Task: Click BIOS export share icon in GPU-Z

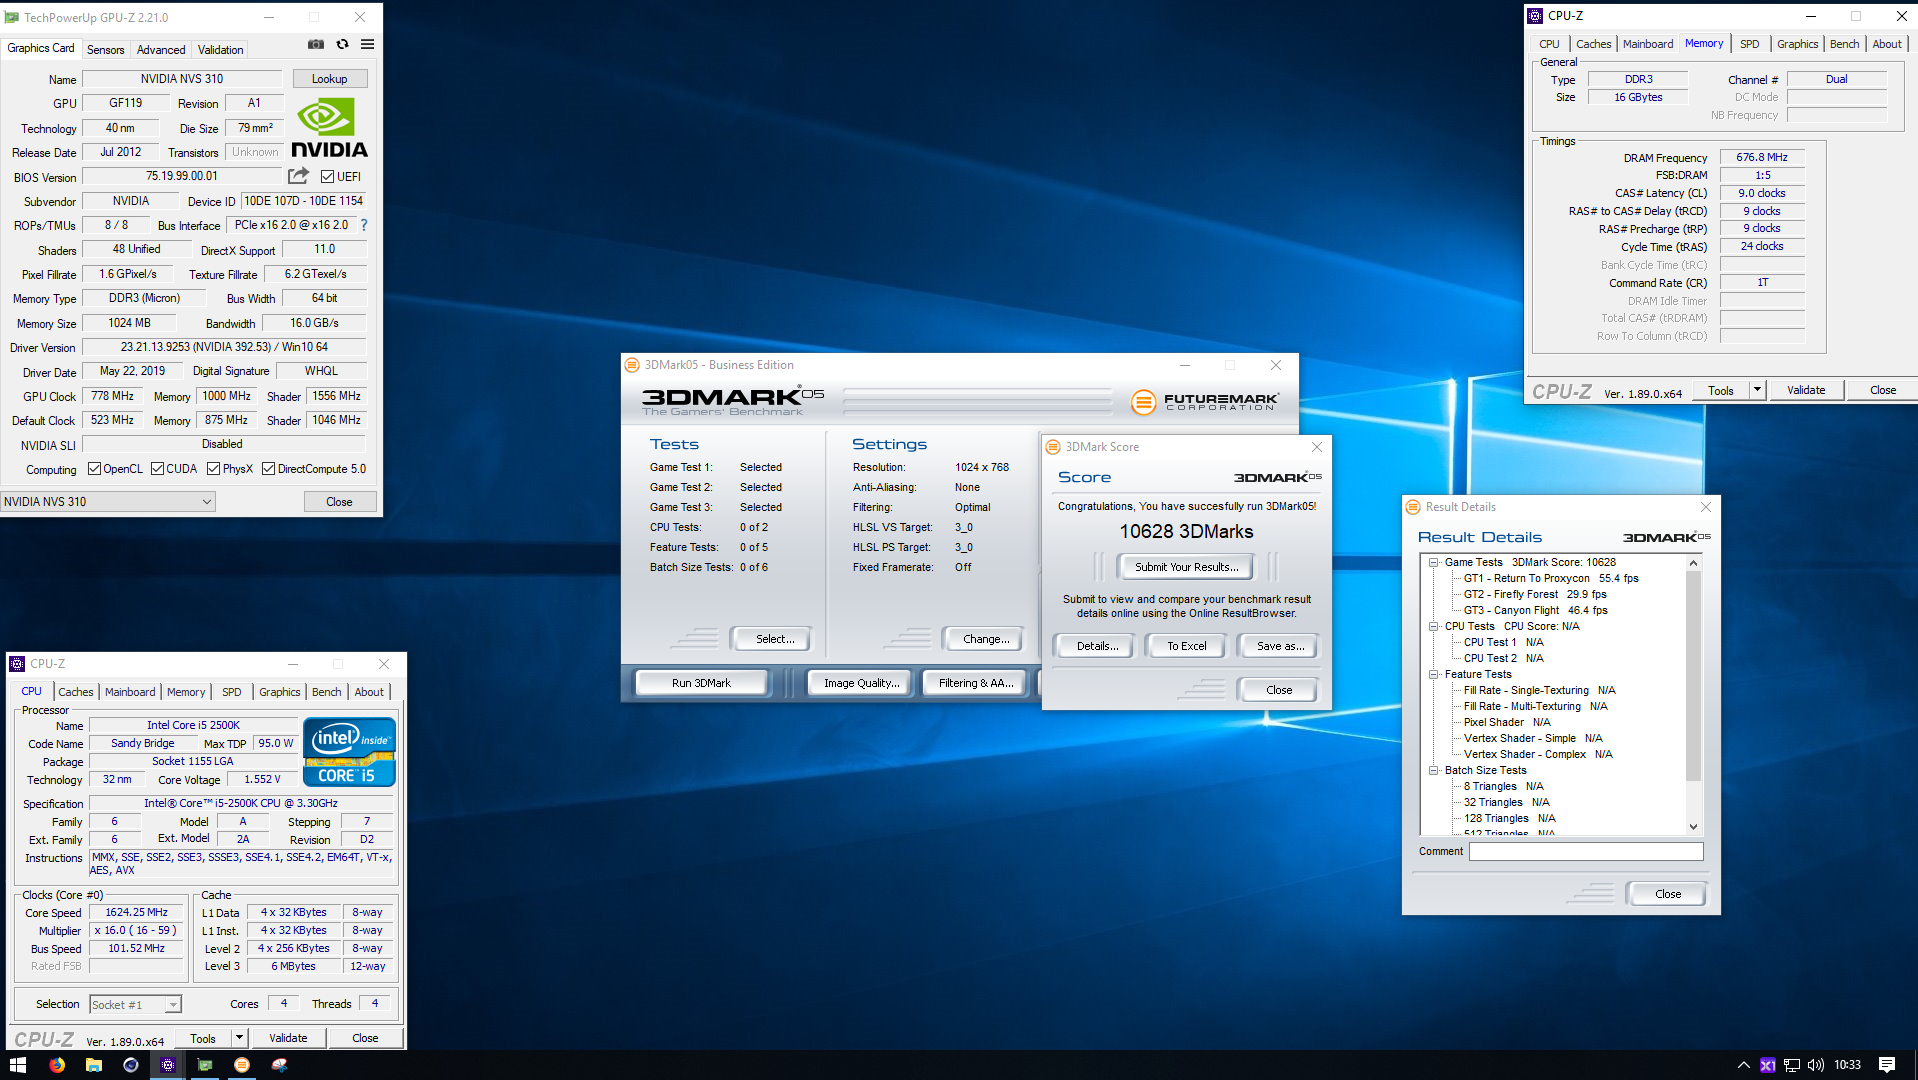Action: (298, 176)
